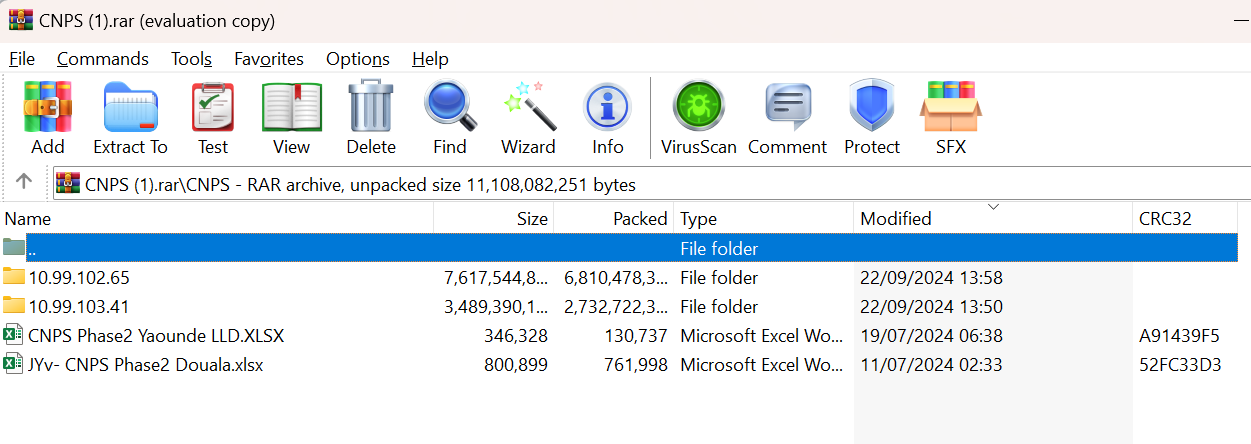Select the 10.99.103.41 folder name
This screenshot has height=444, width=1251.
click(x=79, y=306)
